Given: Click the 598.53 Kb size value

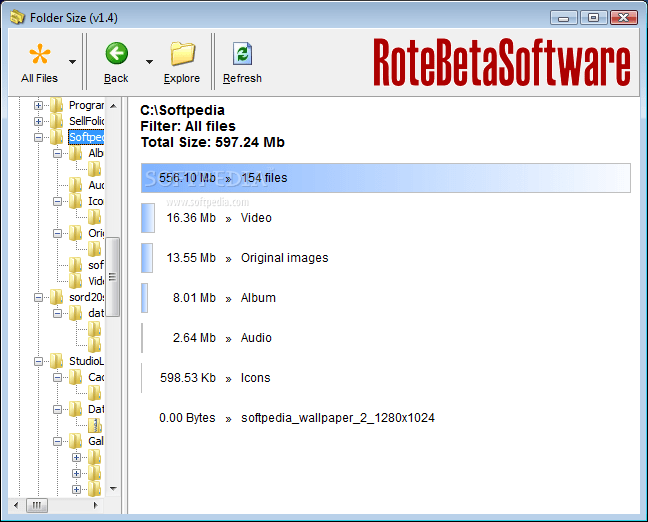Looking at the screenshot, I should pos(188,378).
